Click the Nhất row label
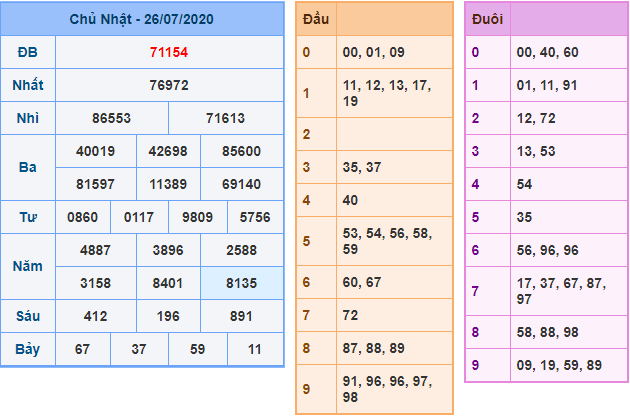630x418 pixels. click(28, 85)
